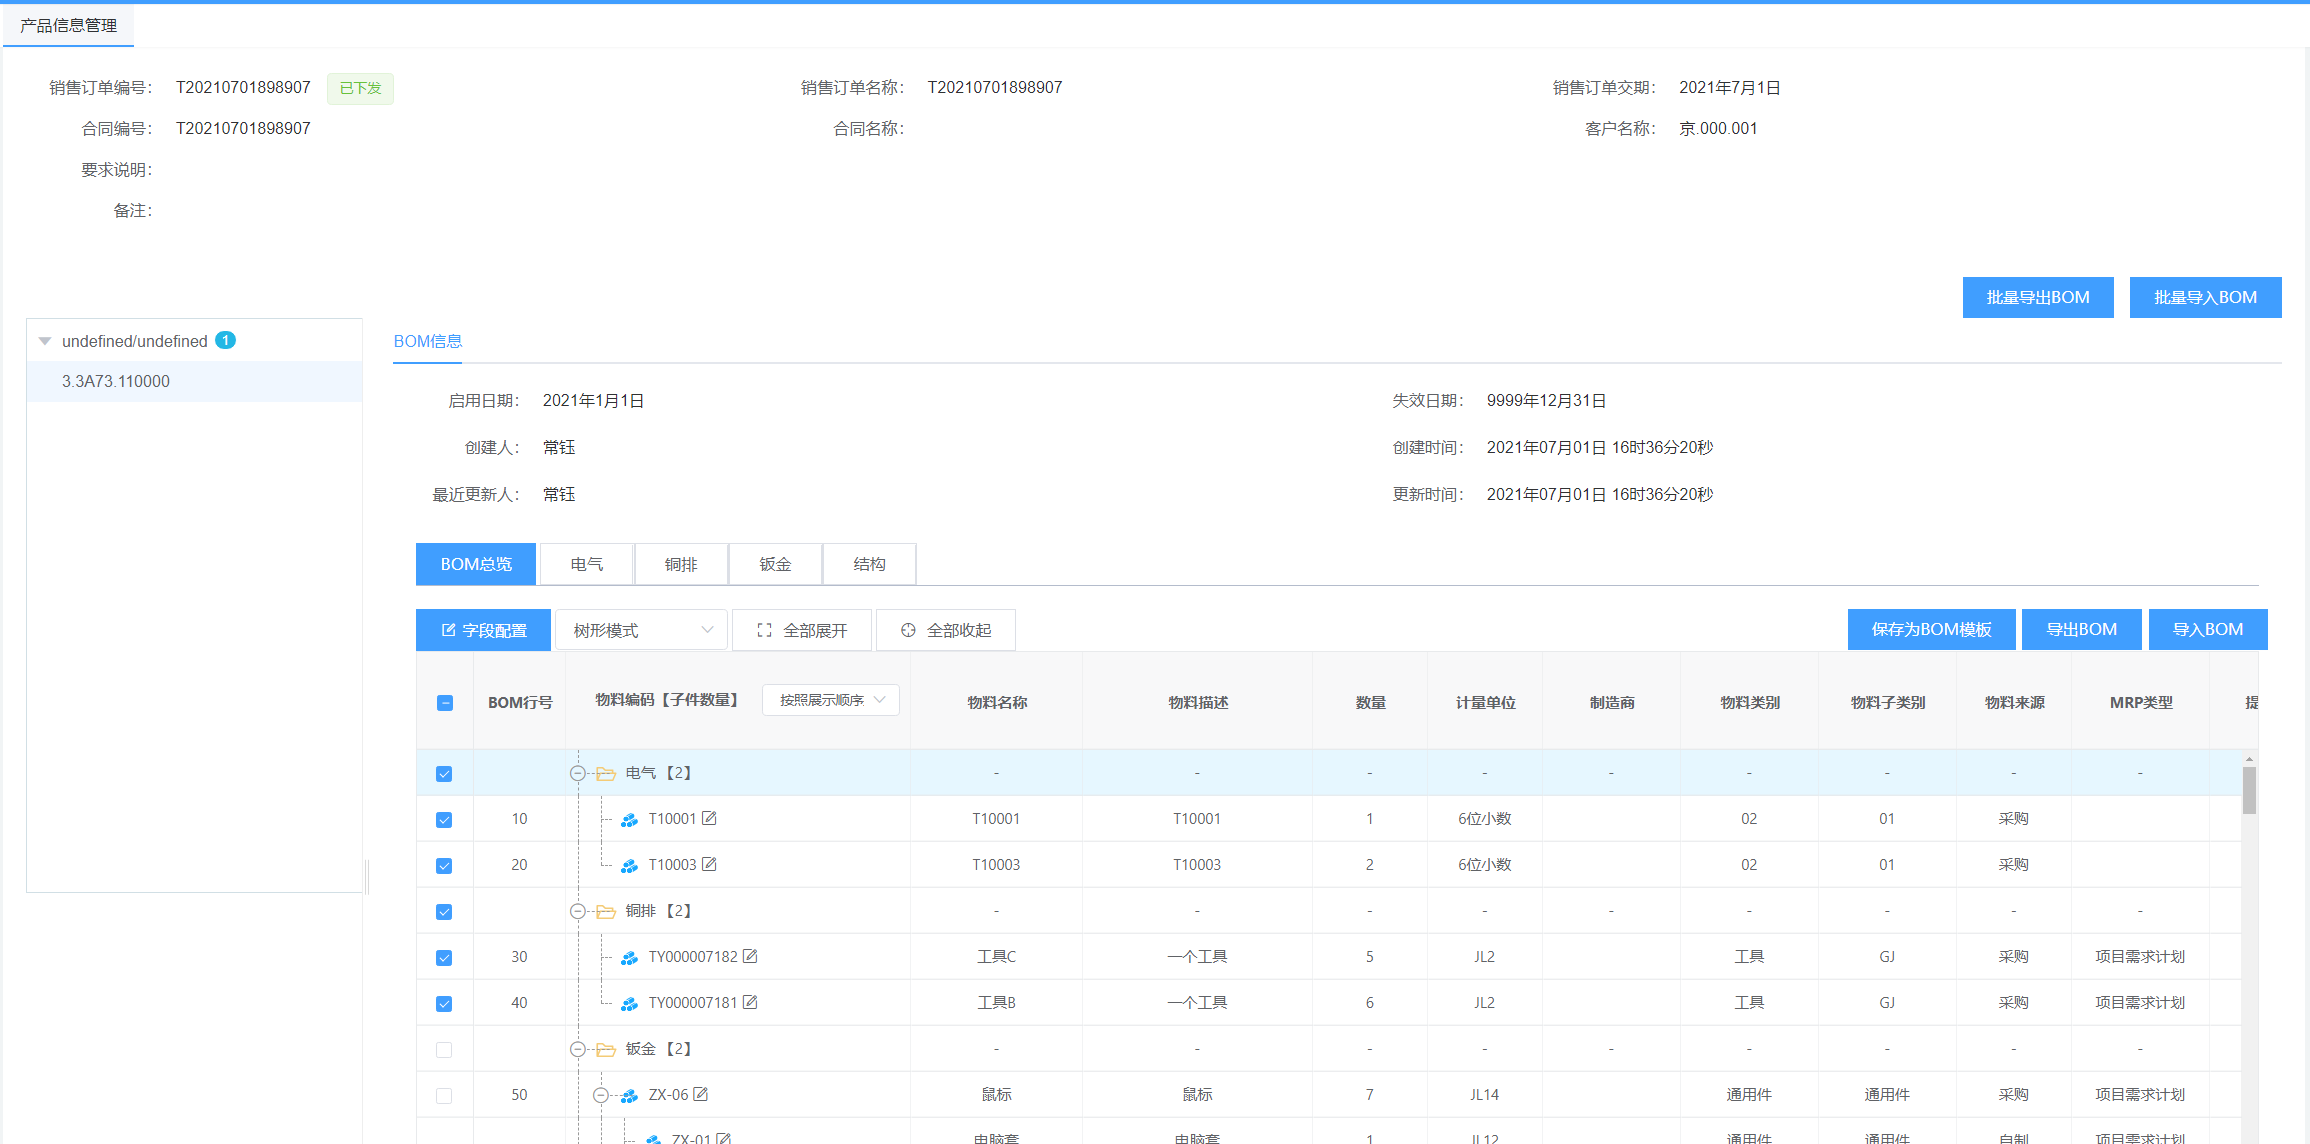Open the 树形模式 display mode dropdown
The width and height of the screenshot is (2310, 1144).
click(642, 630)
